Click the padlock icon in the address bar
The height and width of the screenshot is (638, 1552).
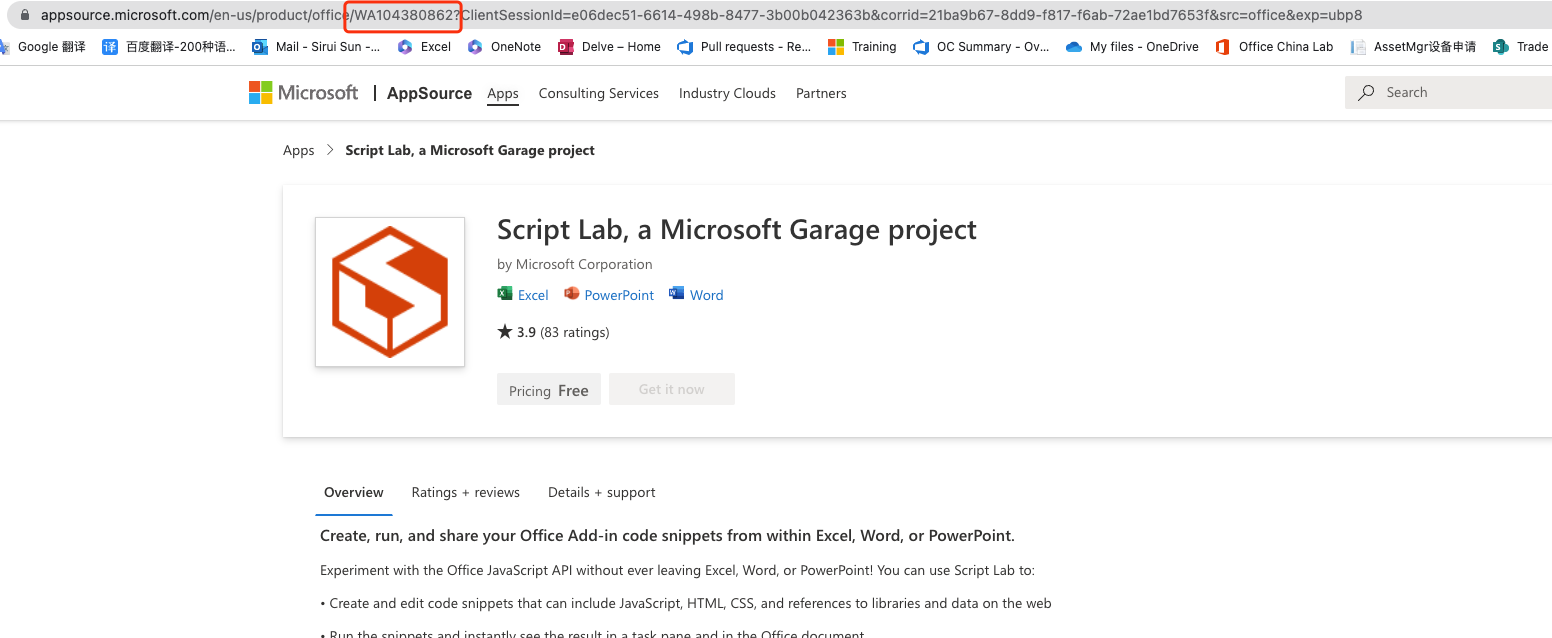pyautogui.click(x=26, y=15)
